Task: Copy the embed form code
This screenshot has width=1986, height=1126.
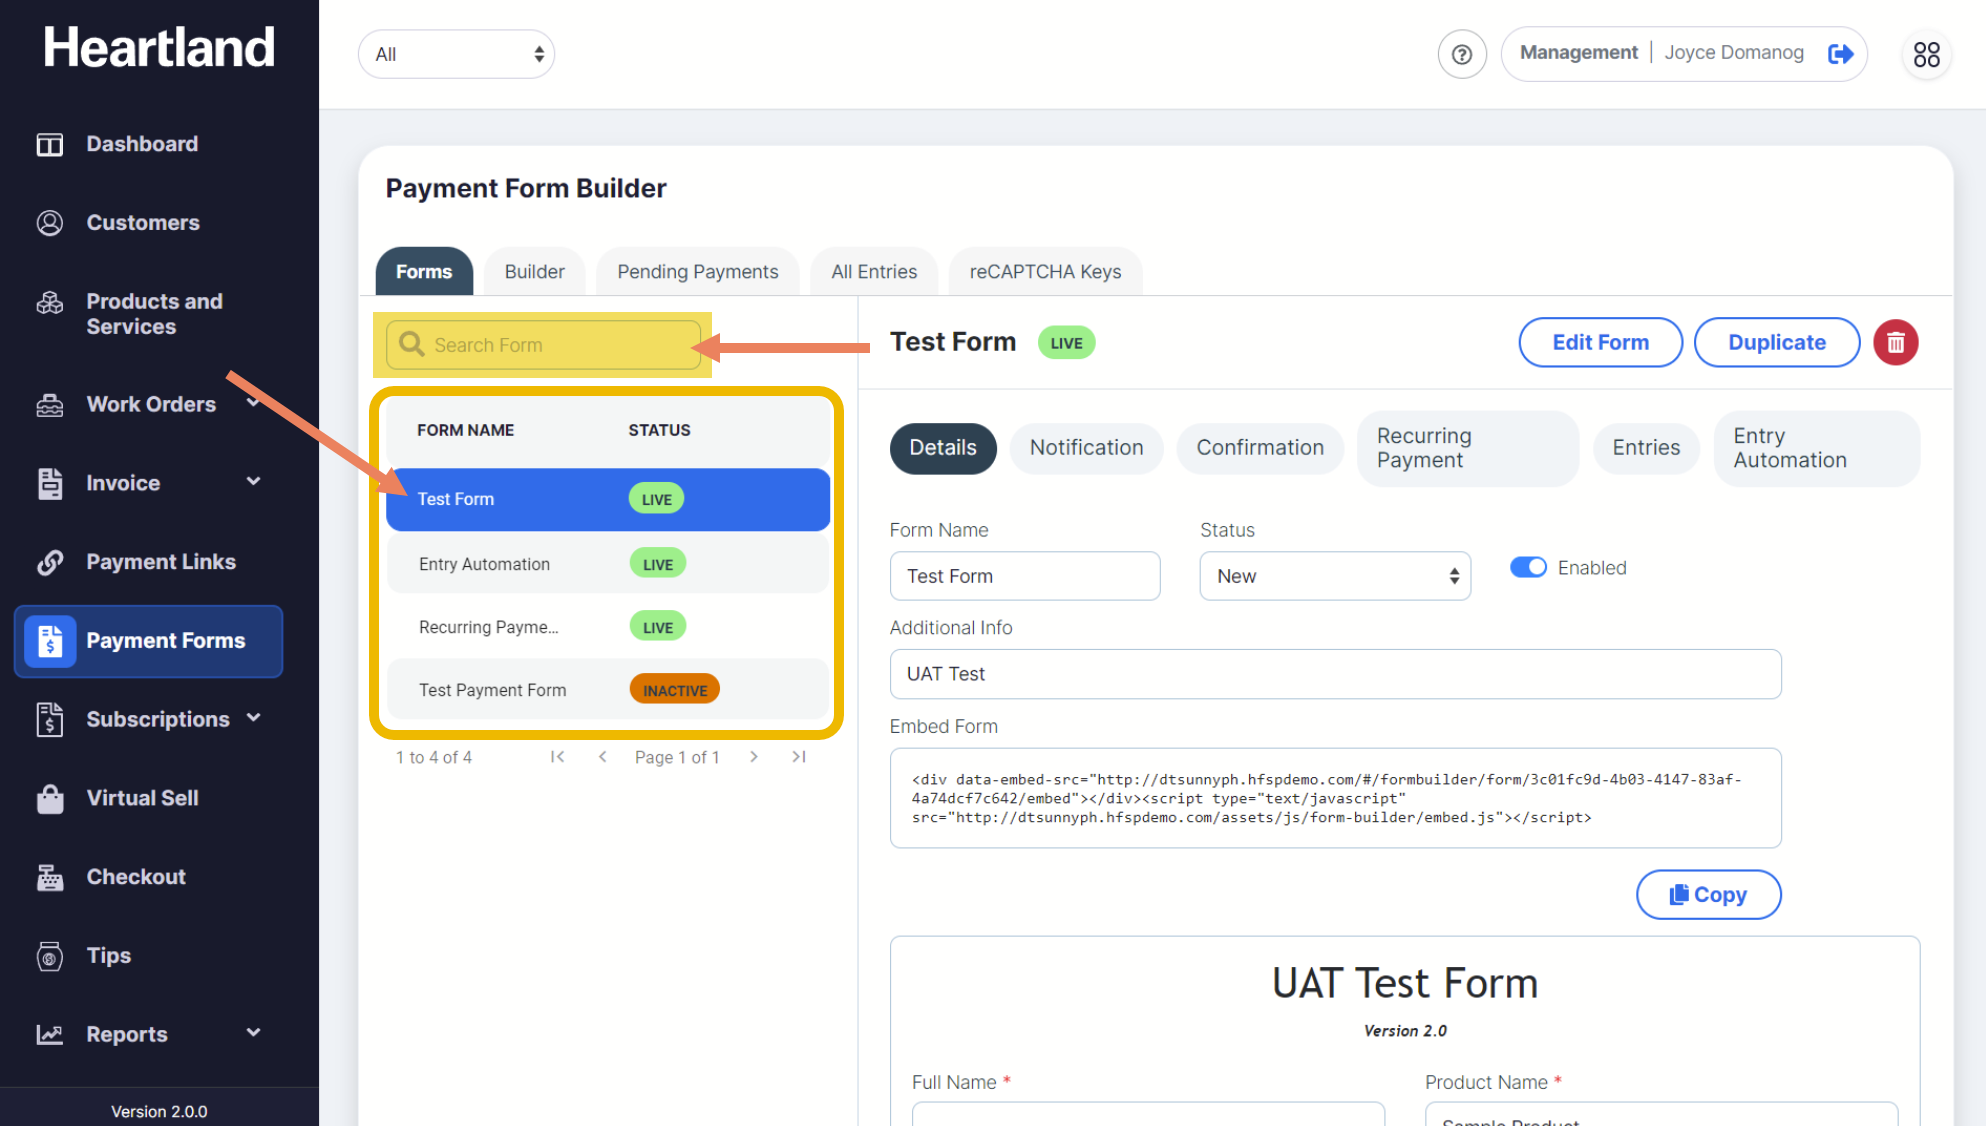Action: pyautogui.click(x=1707, y=895)
